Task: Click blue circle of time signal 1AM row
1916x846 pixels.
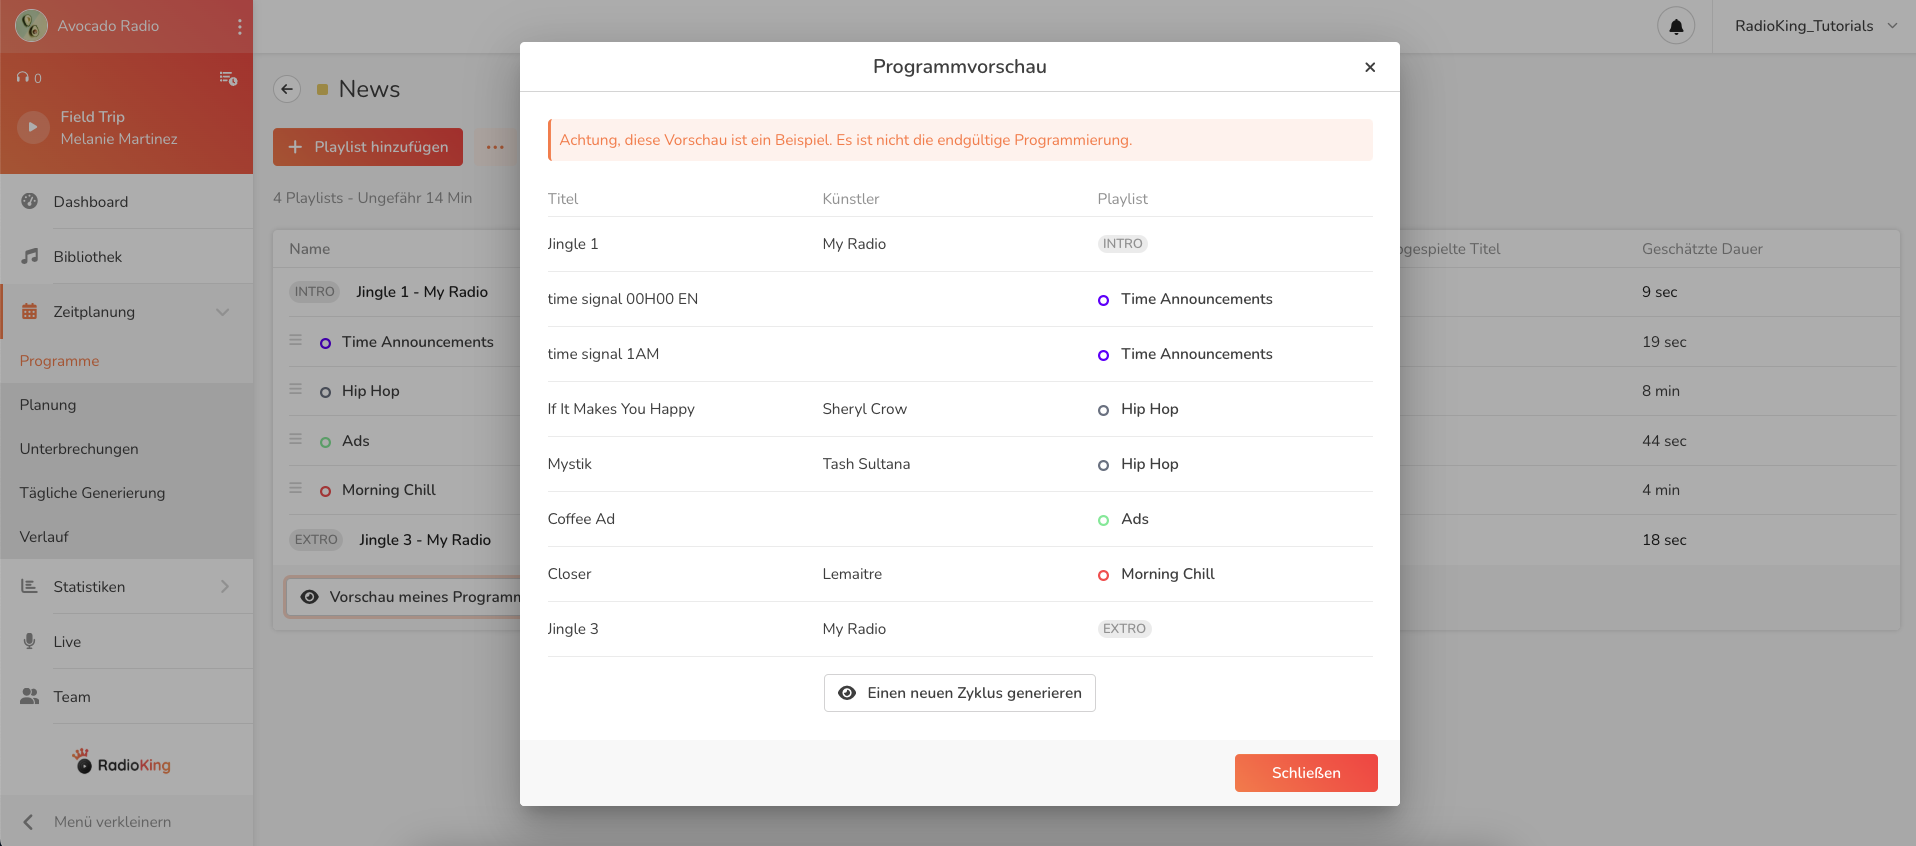Action: point(1103,355)
